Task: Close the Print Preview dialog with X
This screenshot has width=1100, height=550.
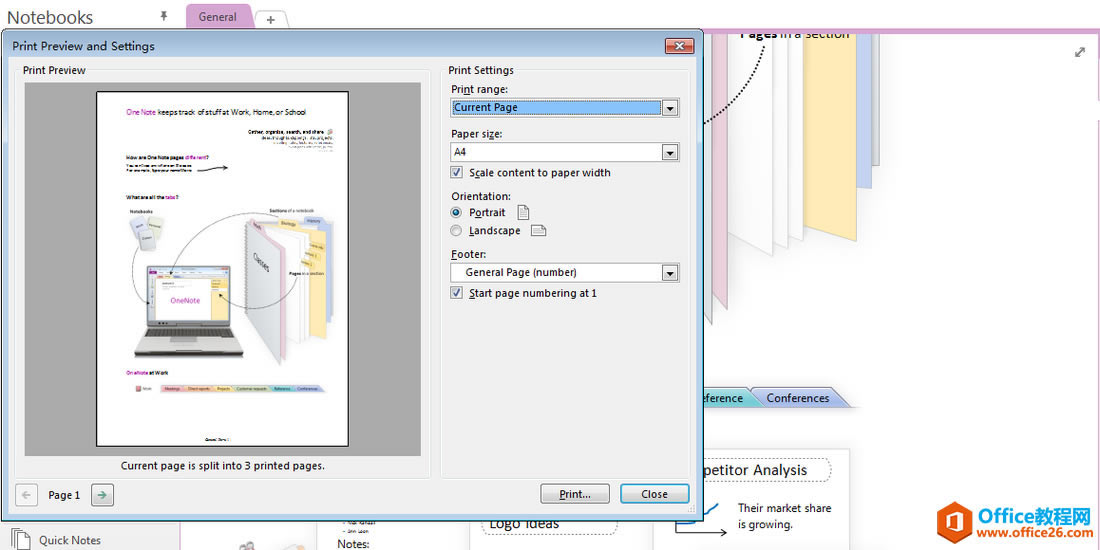Action: (679, 46)
